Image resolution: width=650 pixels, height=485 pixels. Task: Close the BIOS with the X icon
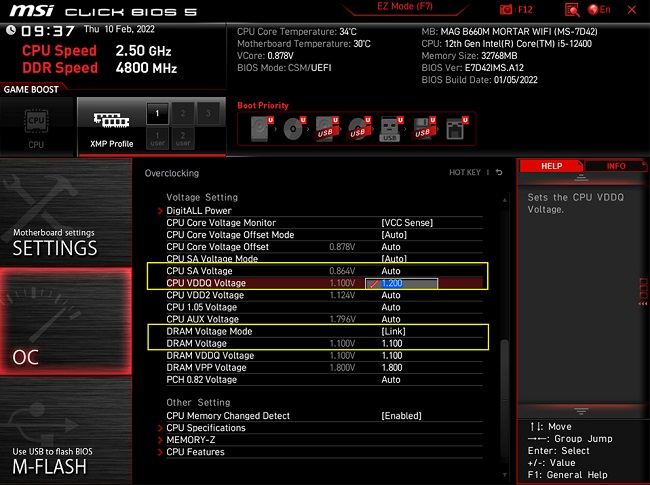tap(632, 10)
